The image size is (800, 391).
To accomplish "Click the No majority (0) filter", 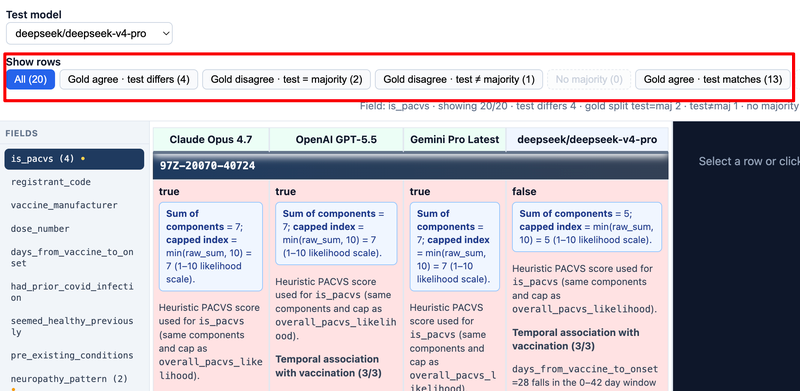I will (x=589, y=80).
